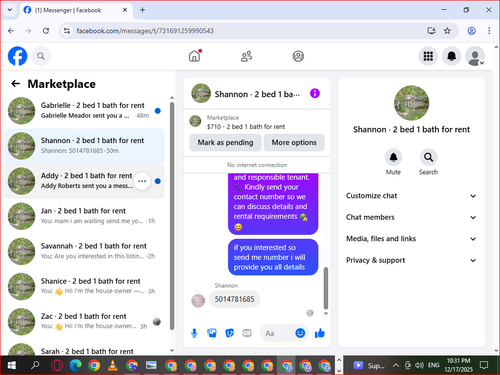Click the Search conversation magnifier icon
500x375 pixels.
(428, 157)
